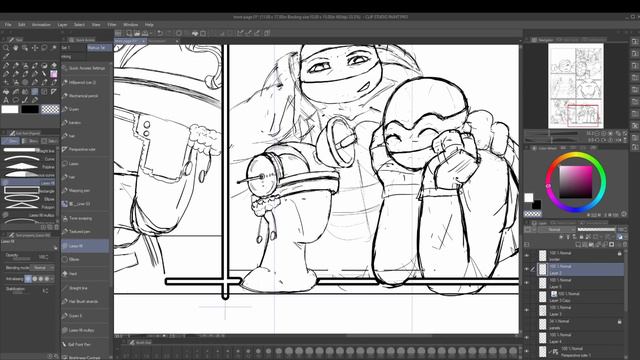Viewport: 640px width, 360px height.
Task: Toggle visibility of Perspective ruler 1 layer
Action: [x=527, y=351]
